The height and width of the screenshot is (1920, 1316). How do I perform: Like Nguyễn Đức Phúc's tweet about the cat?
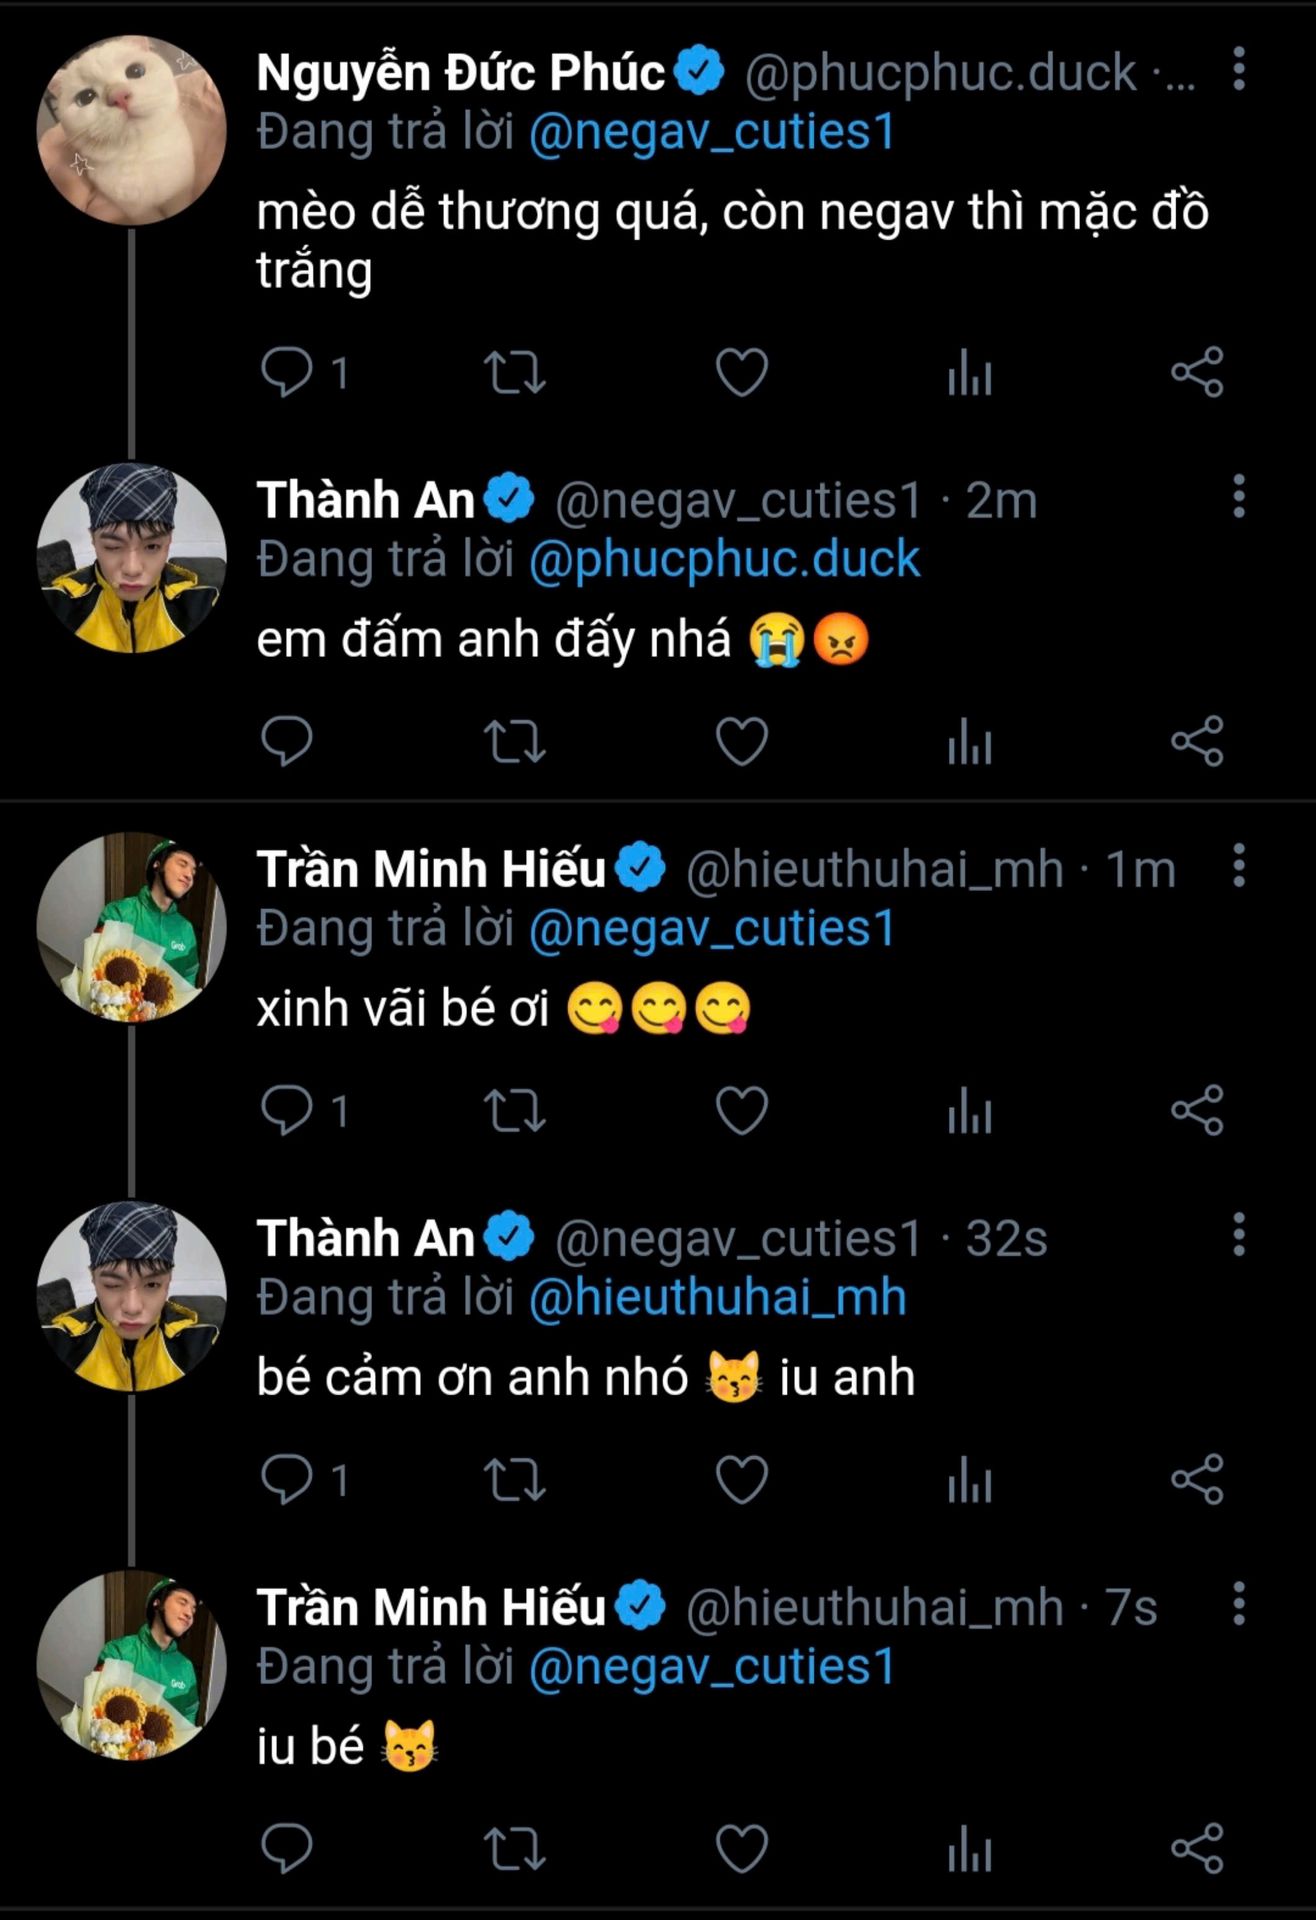pyautogui.click(x=742, y=373)
